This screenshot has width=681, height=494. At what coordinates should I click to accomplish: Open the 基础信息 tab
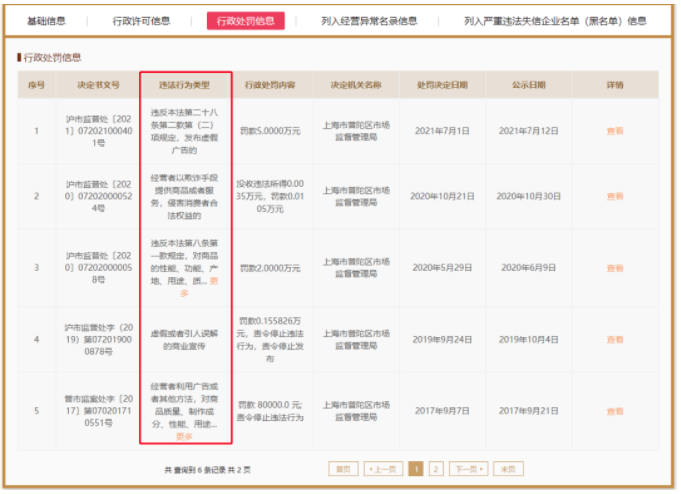[x=46, y=21]
